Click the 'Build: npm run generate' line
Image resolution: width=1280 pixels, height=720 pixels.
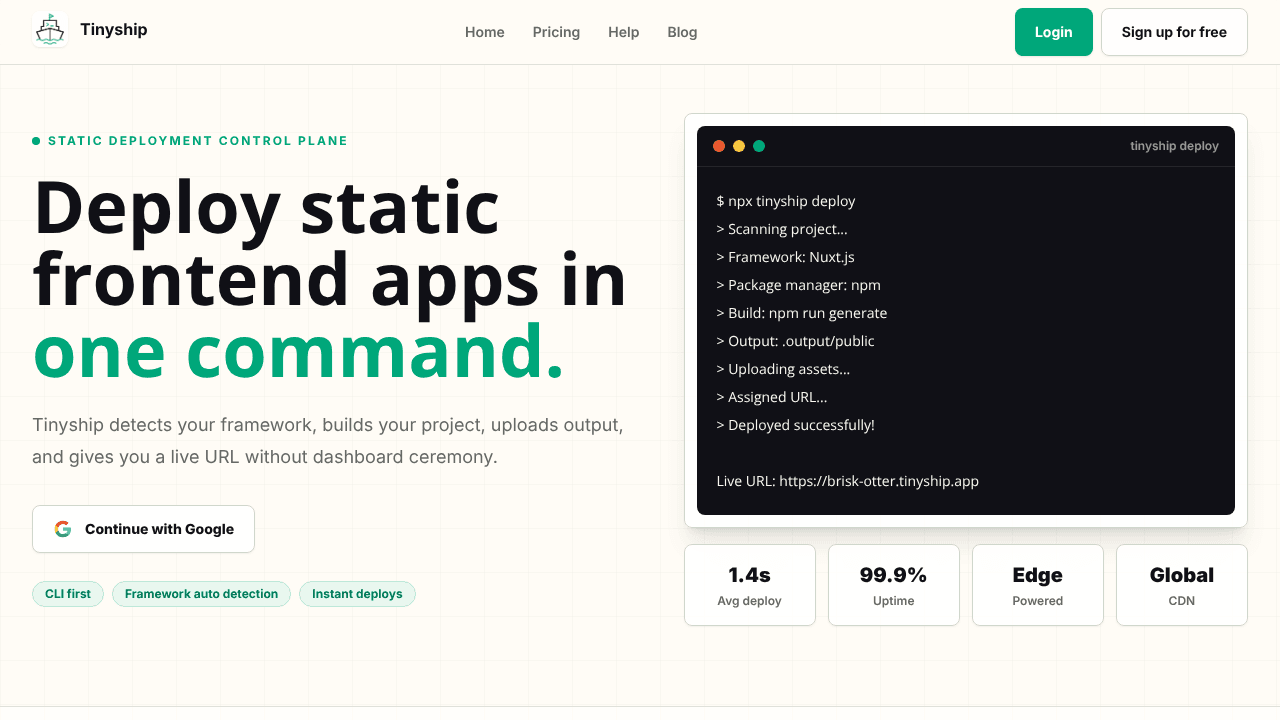[802, 313]
